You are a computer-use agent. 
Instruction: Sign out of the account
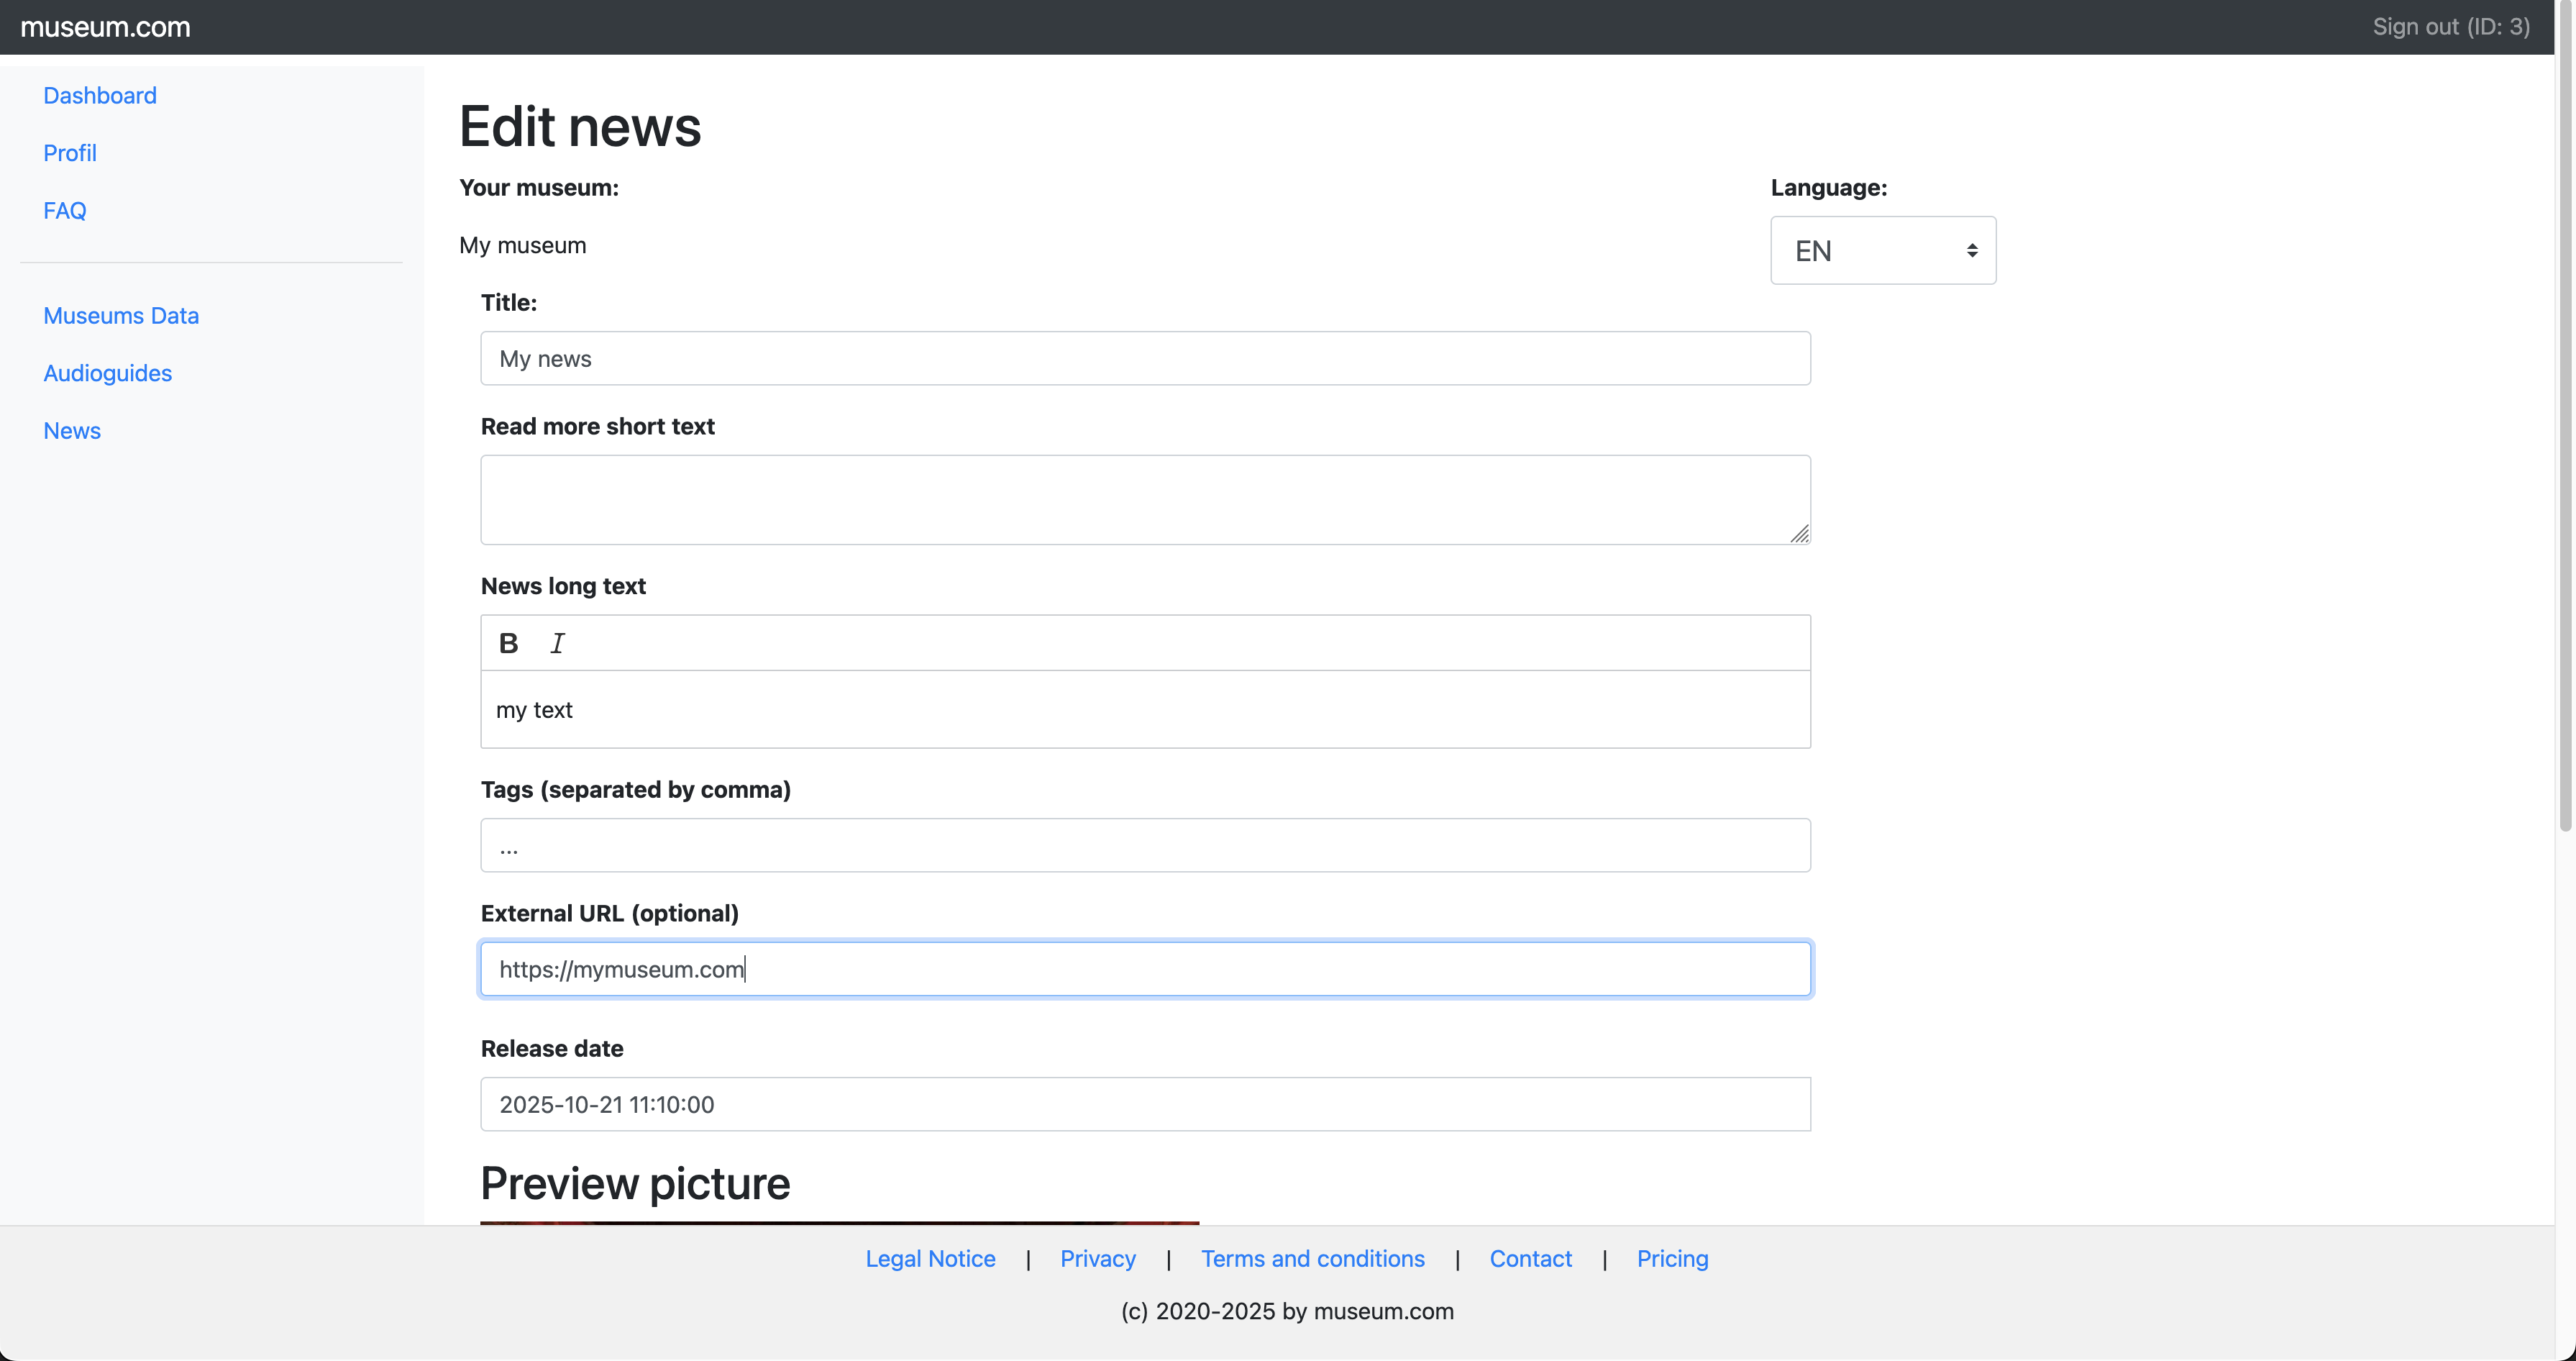2450,27
